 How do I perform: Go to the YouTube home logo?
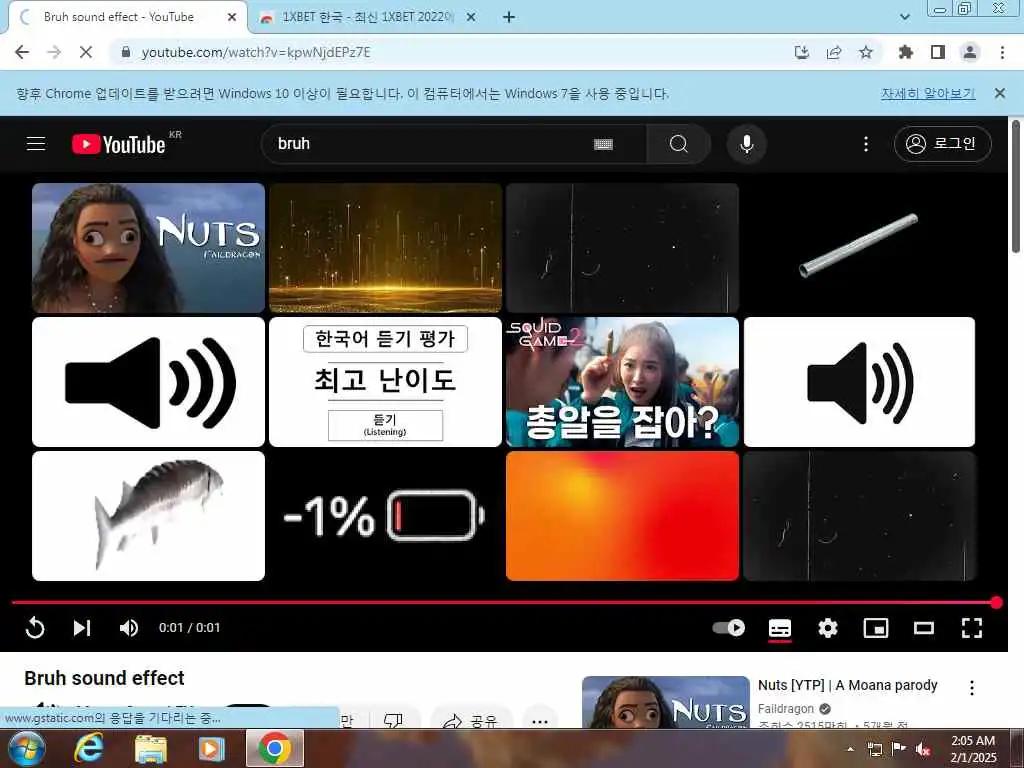click(119, 144)
